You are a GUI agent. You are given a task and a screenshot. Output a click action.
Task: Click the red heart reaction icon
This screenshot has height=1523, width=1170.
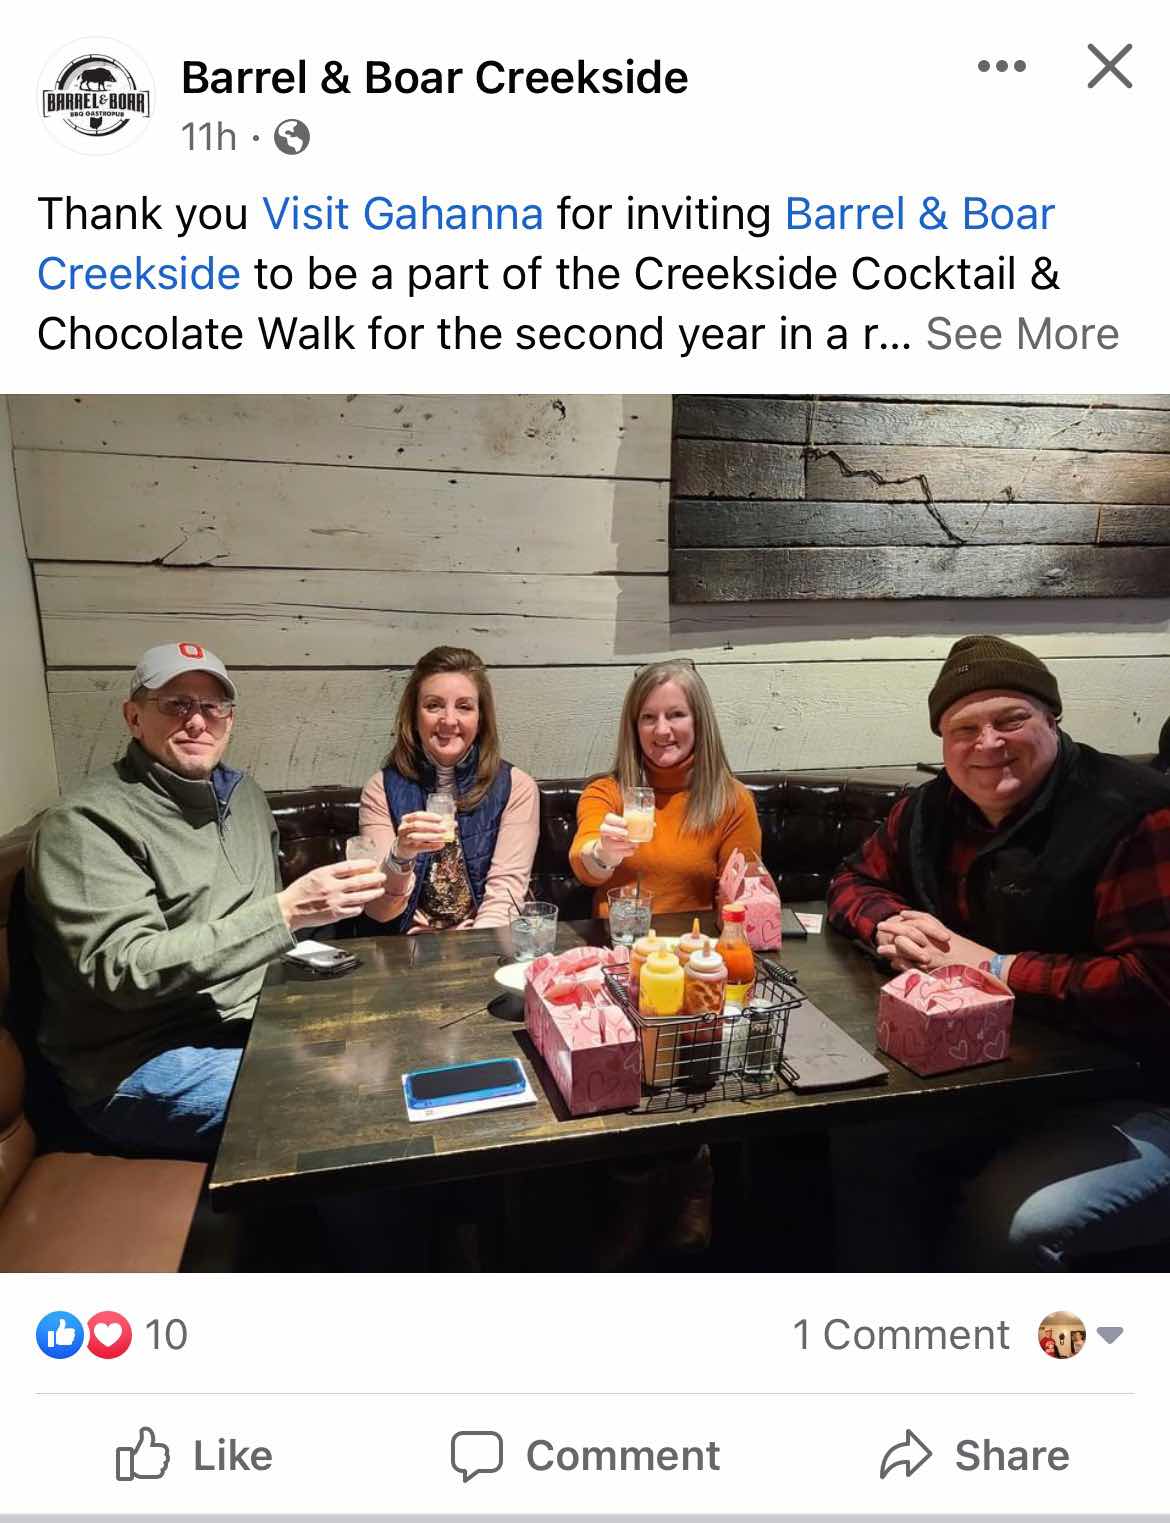point(109,1335)
